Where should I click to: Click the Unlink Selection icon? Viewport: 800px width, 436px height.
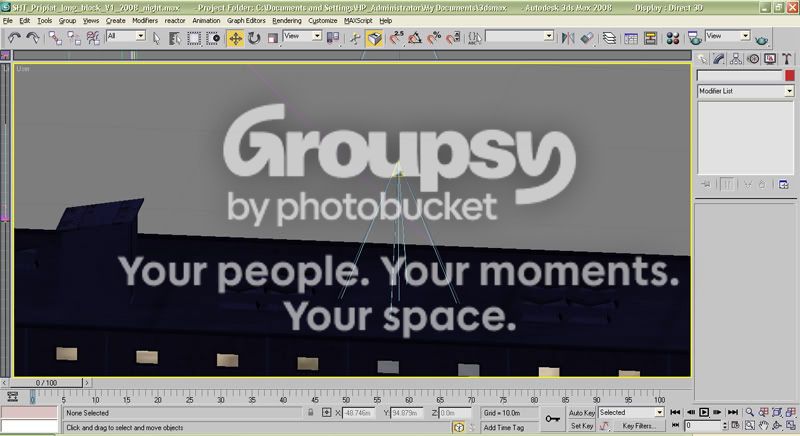(x=74, y=38)
